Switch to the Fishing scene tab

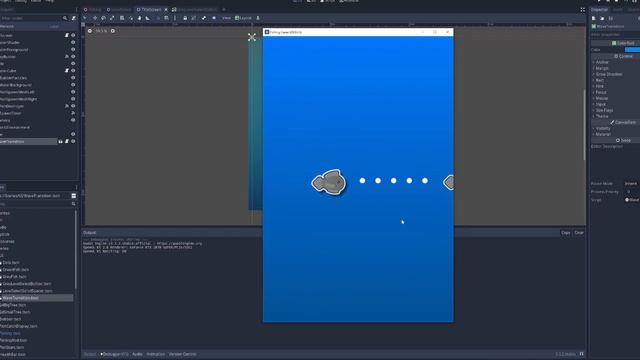(93, 9)
